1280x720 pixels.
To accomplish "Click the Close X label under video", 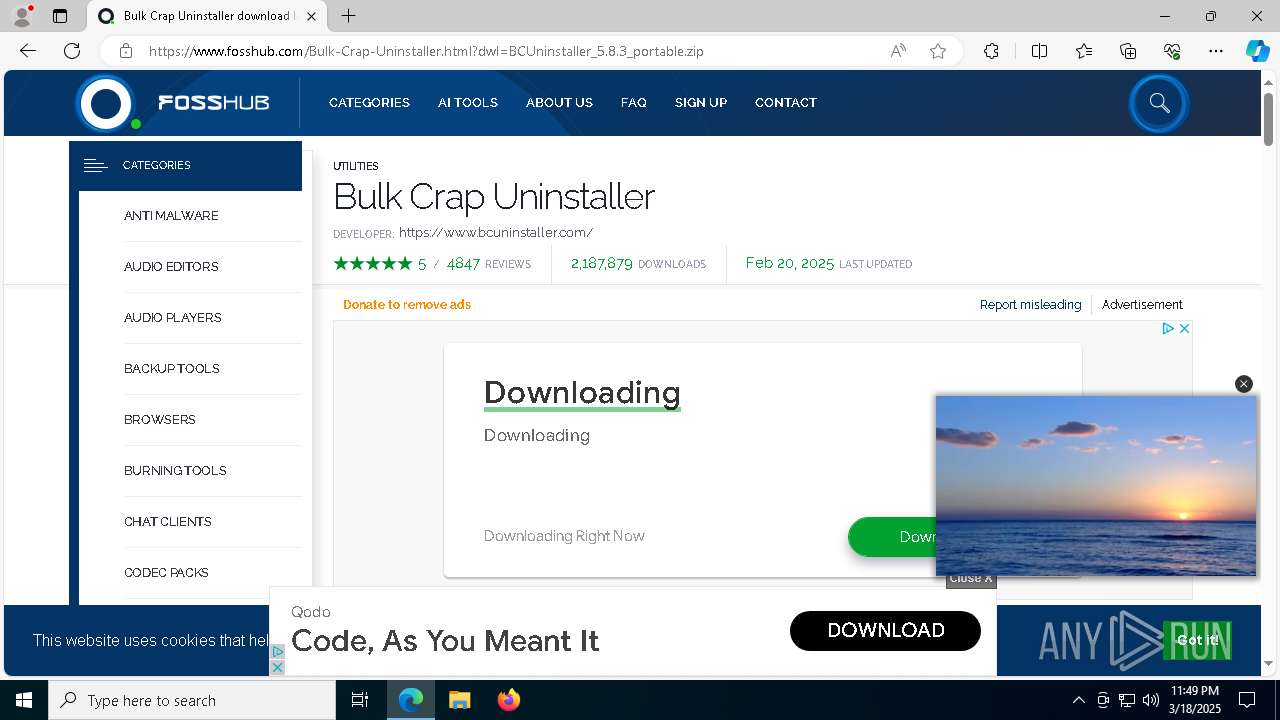I will point(971,578).
